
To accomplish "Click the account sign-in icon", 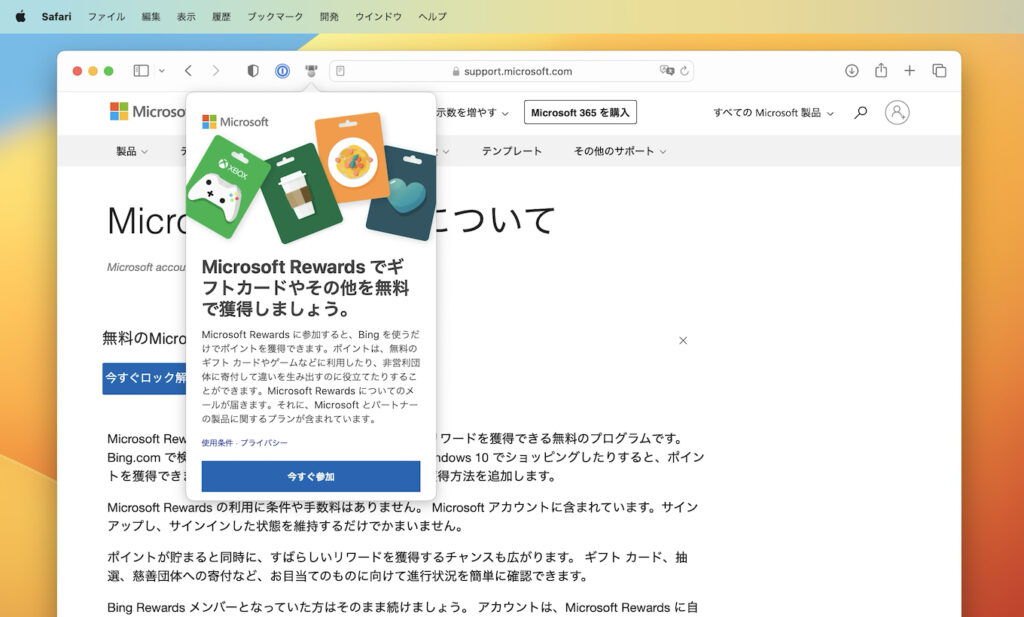I will [x=897, y=112].
